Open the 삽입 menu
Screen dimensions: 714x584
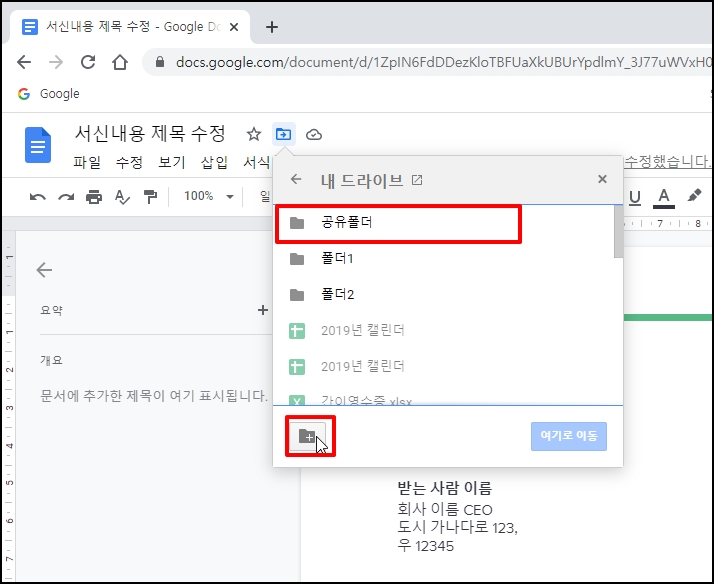(214, 162)
